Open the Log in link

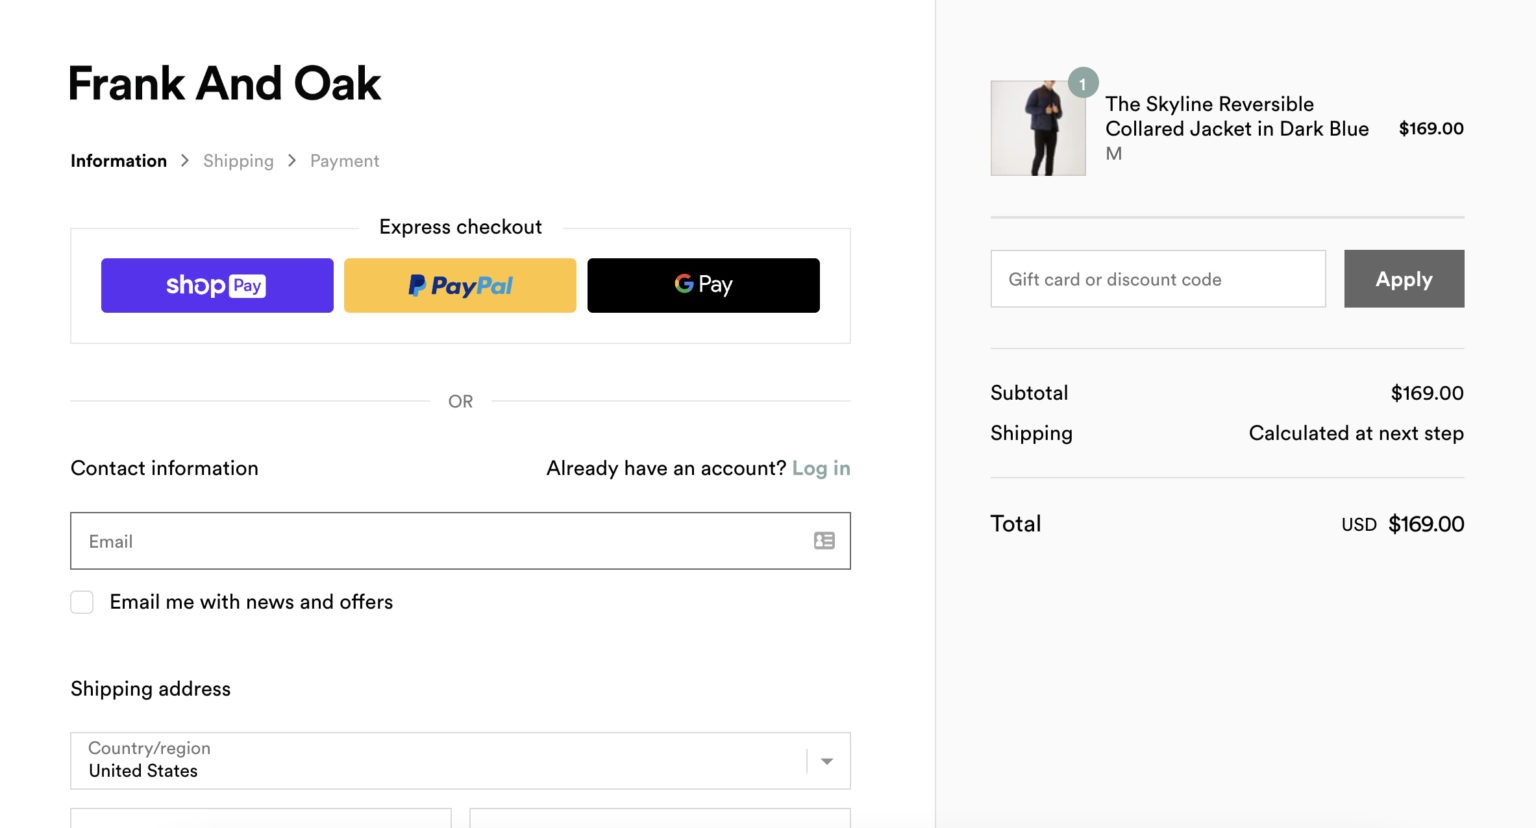820,467
